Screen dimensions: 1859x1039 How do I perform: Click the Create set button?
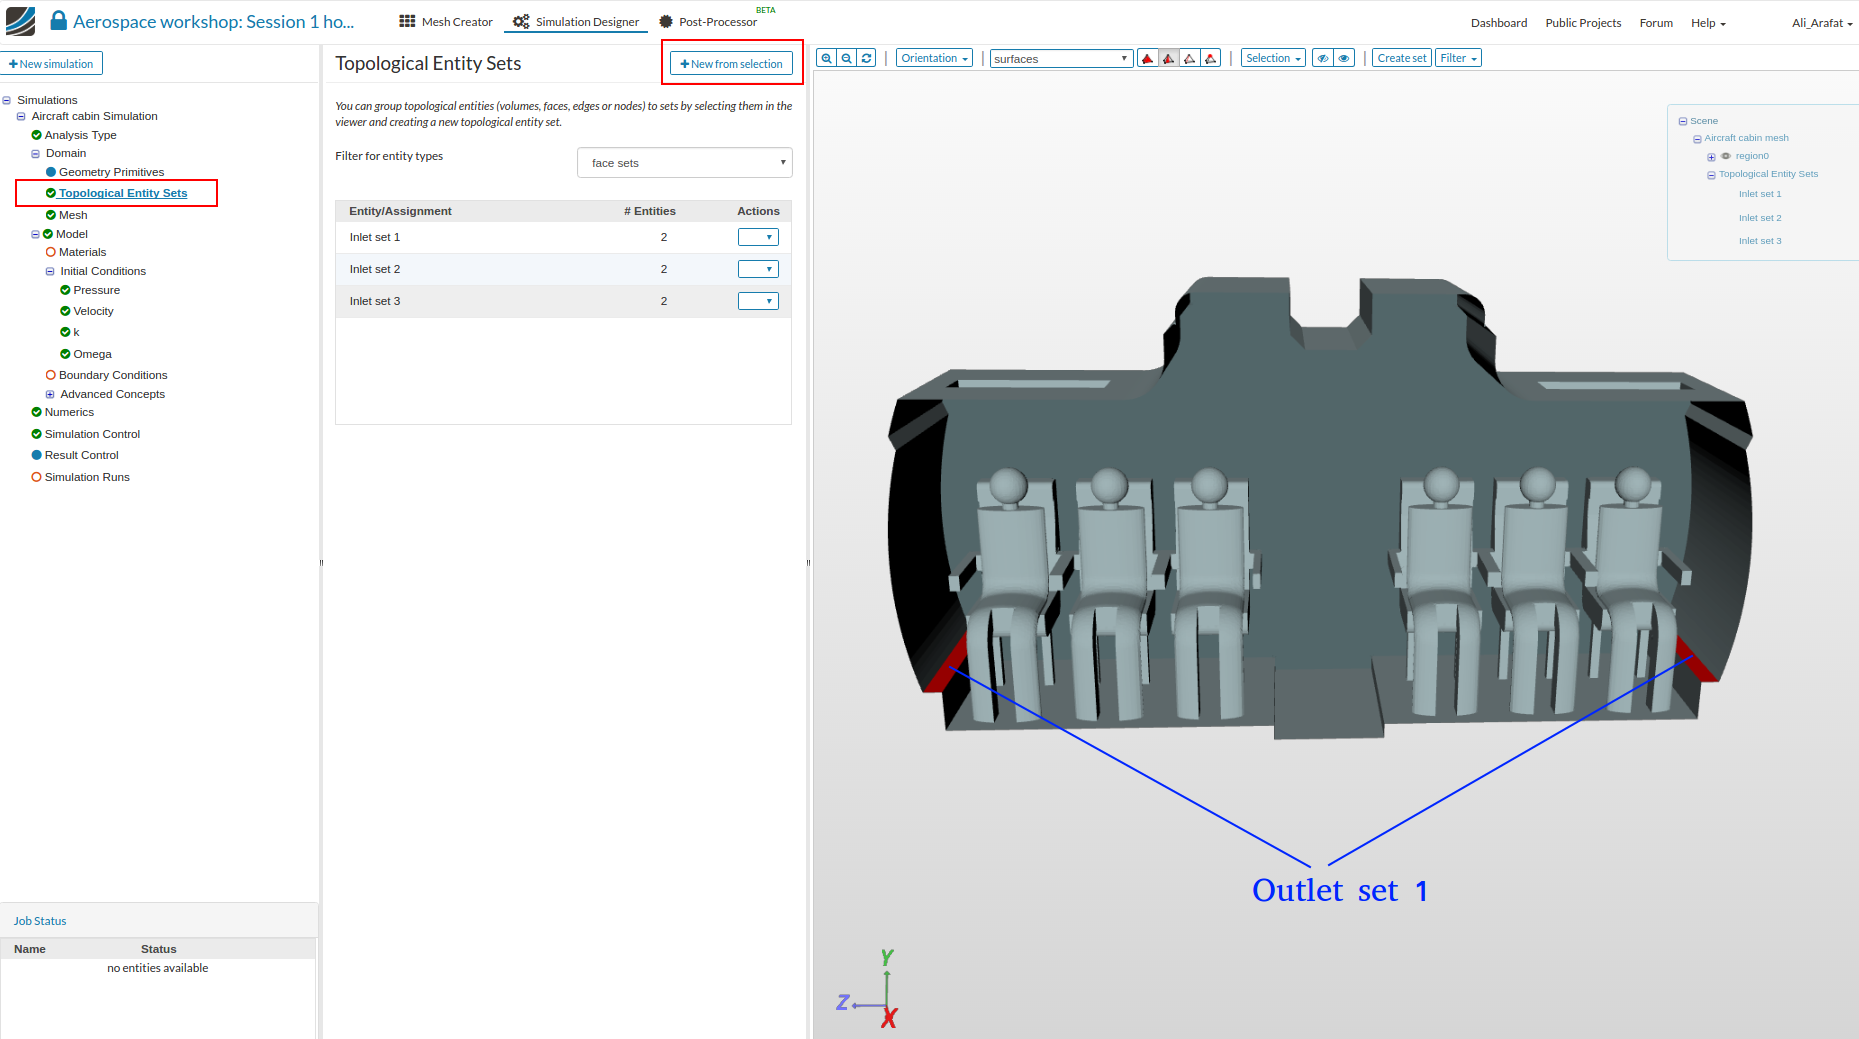point(1401,58)
